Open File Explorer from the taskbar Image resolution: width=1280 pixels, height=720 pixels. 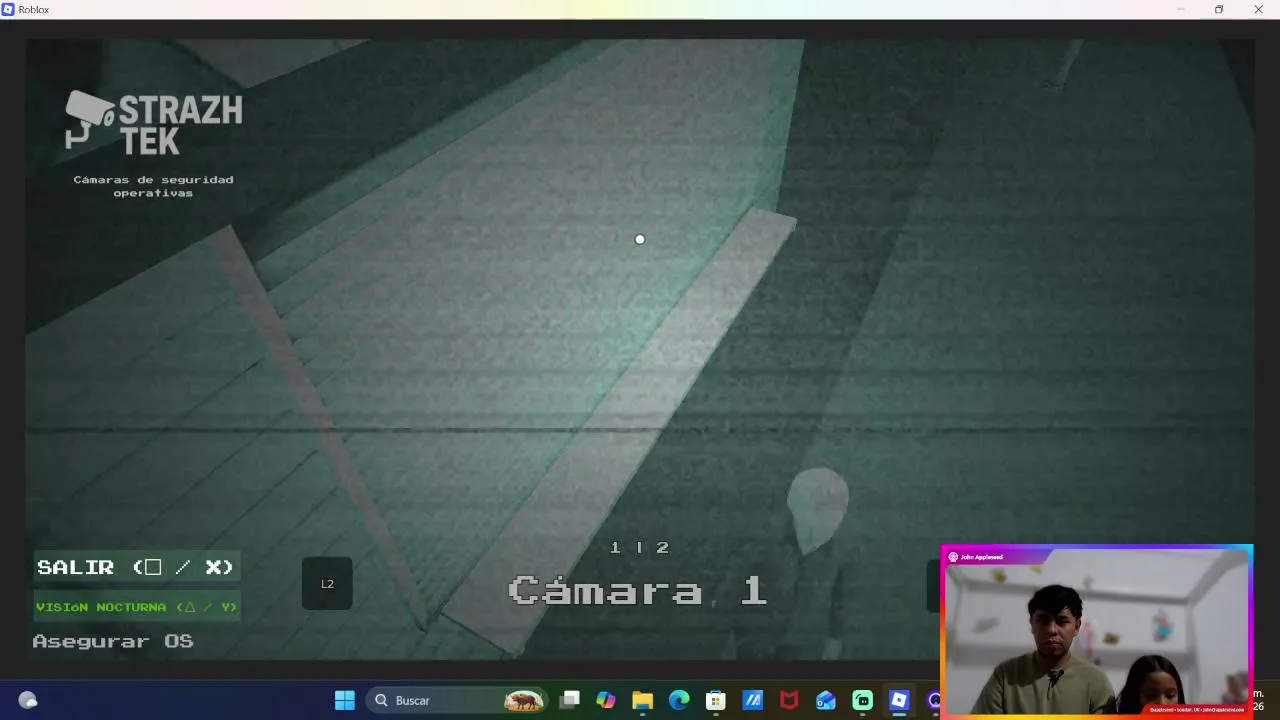(x=642, y=700)
